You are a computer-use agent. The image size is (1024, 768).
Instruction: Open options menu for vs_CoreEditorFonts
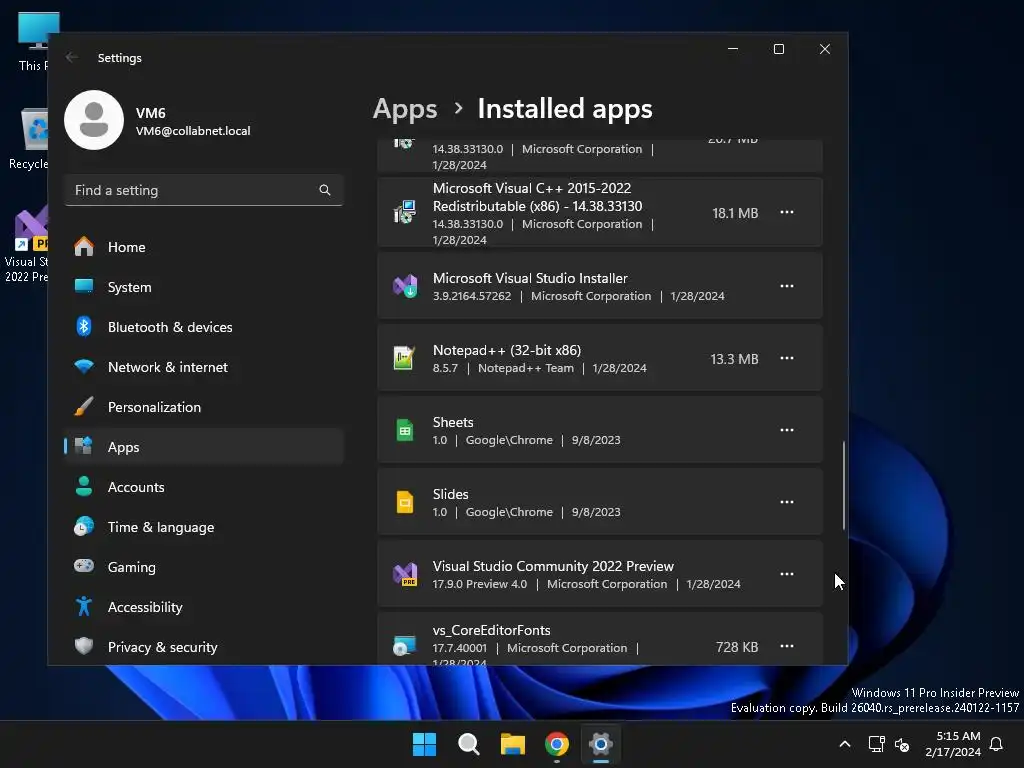tap(787, 646)
